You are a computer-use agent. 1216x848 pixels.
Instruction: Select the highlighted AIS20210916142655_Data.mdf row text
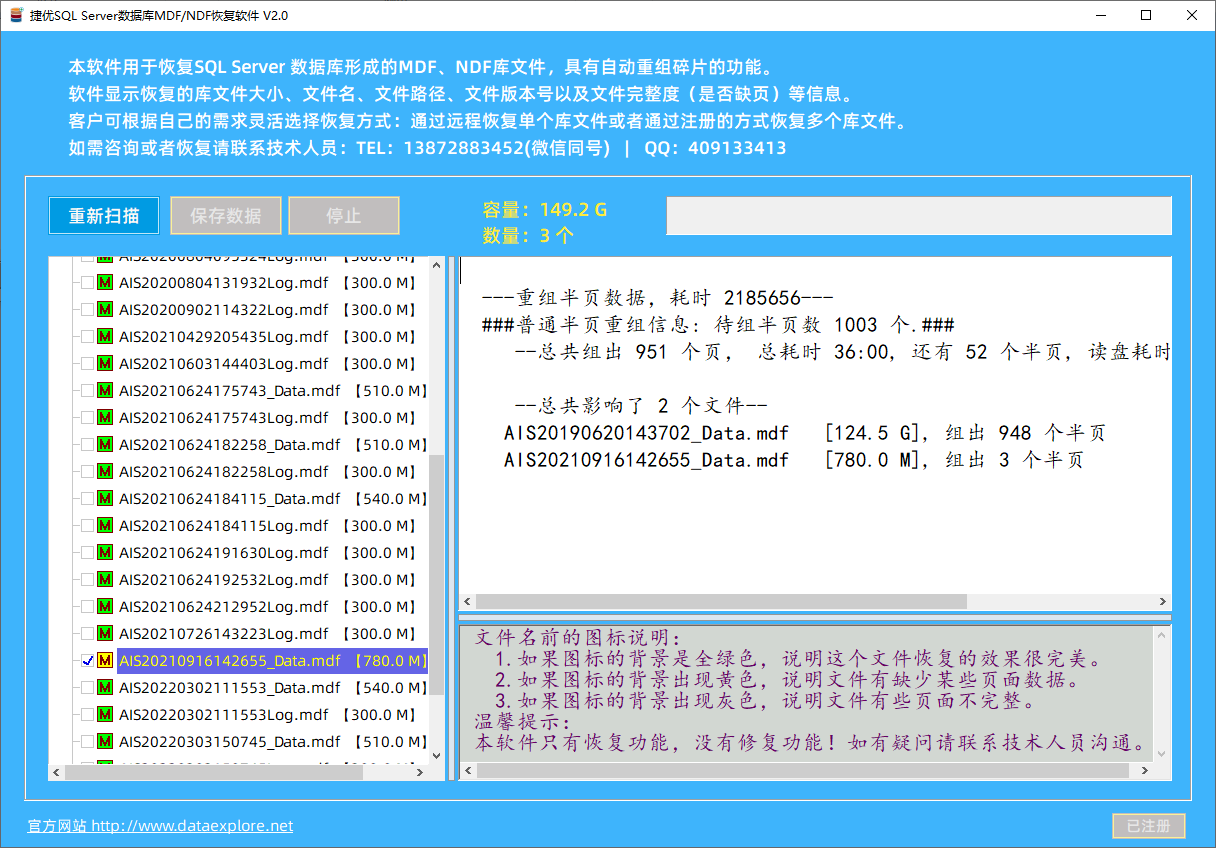point(272,661)
